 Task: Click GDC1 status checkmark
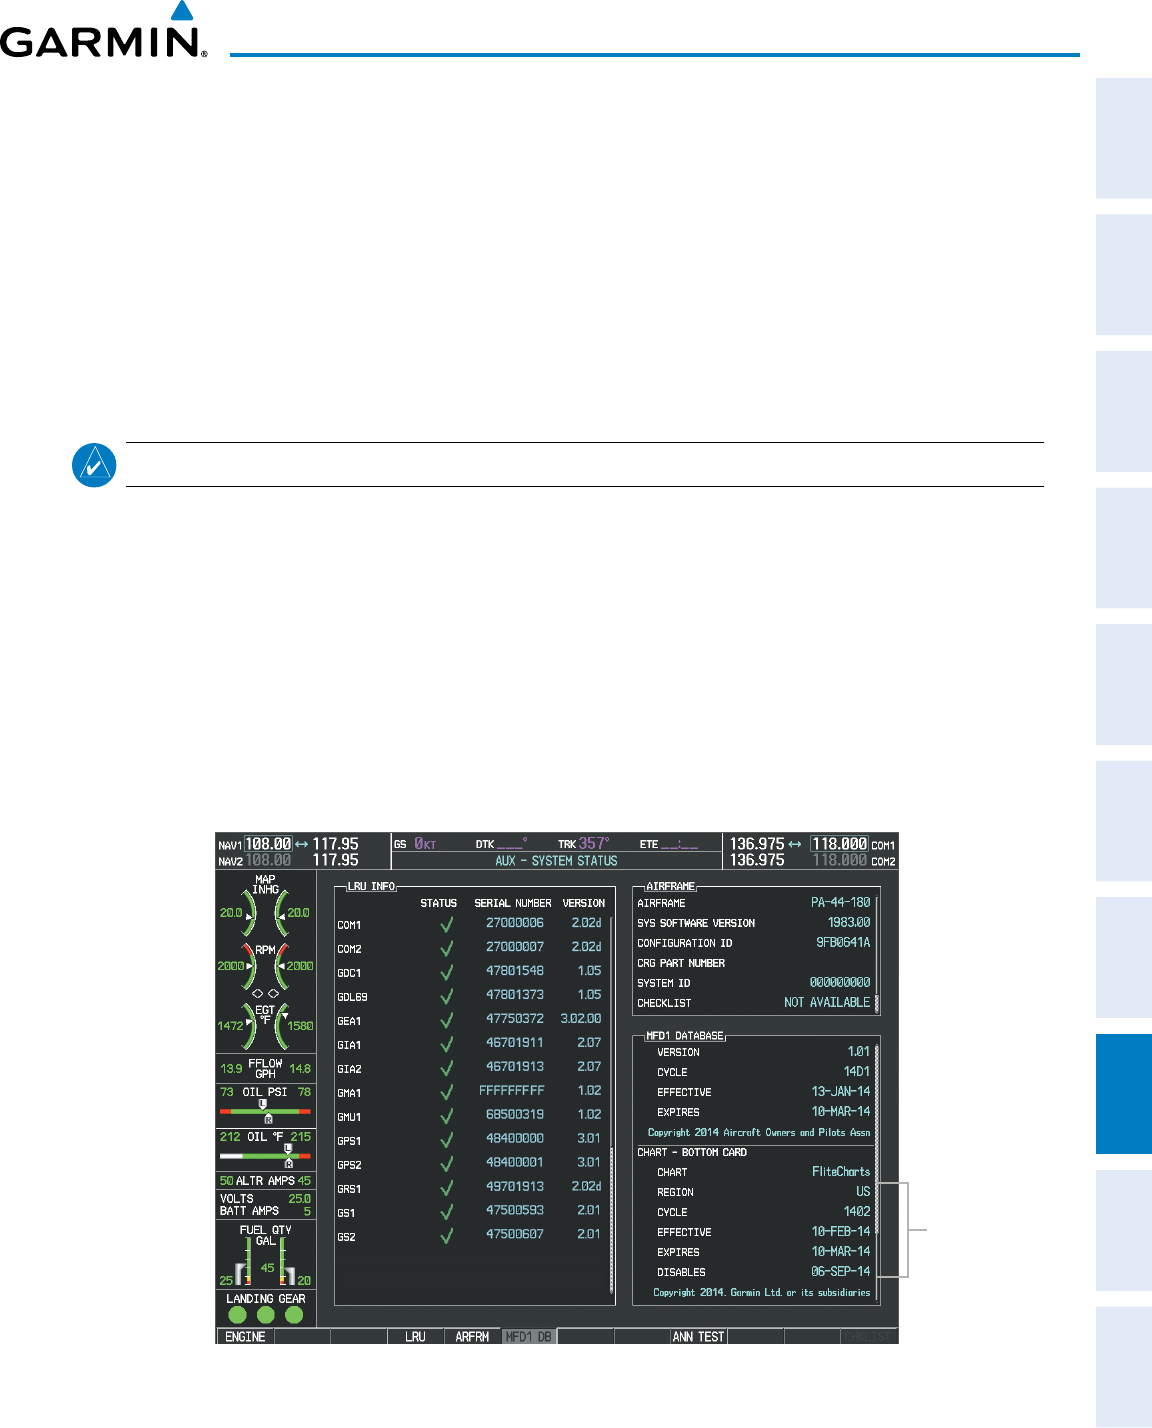click(x=446, y=972)
